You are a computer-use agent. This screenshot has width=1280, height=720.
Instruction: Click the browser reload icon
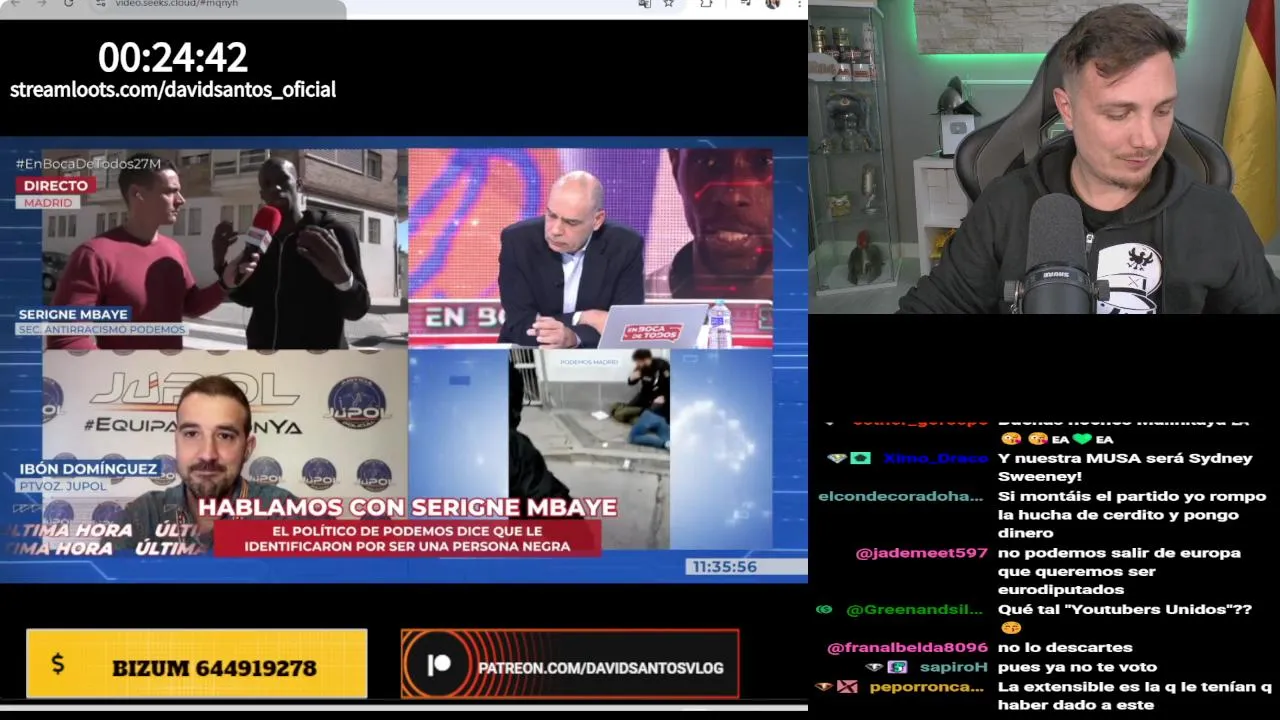click(68, 3)
